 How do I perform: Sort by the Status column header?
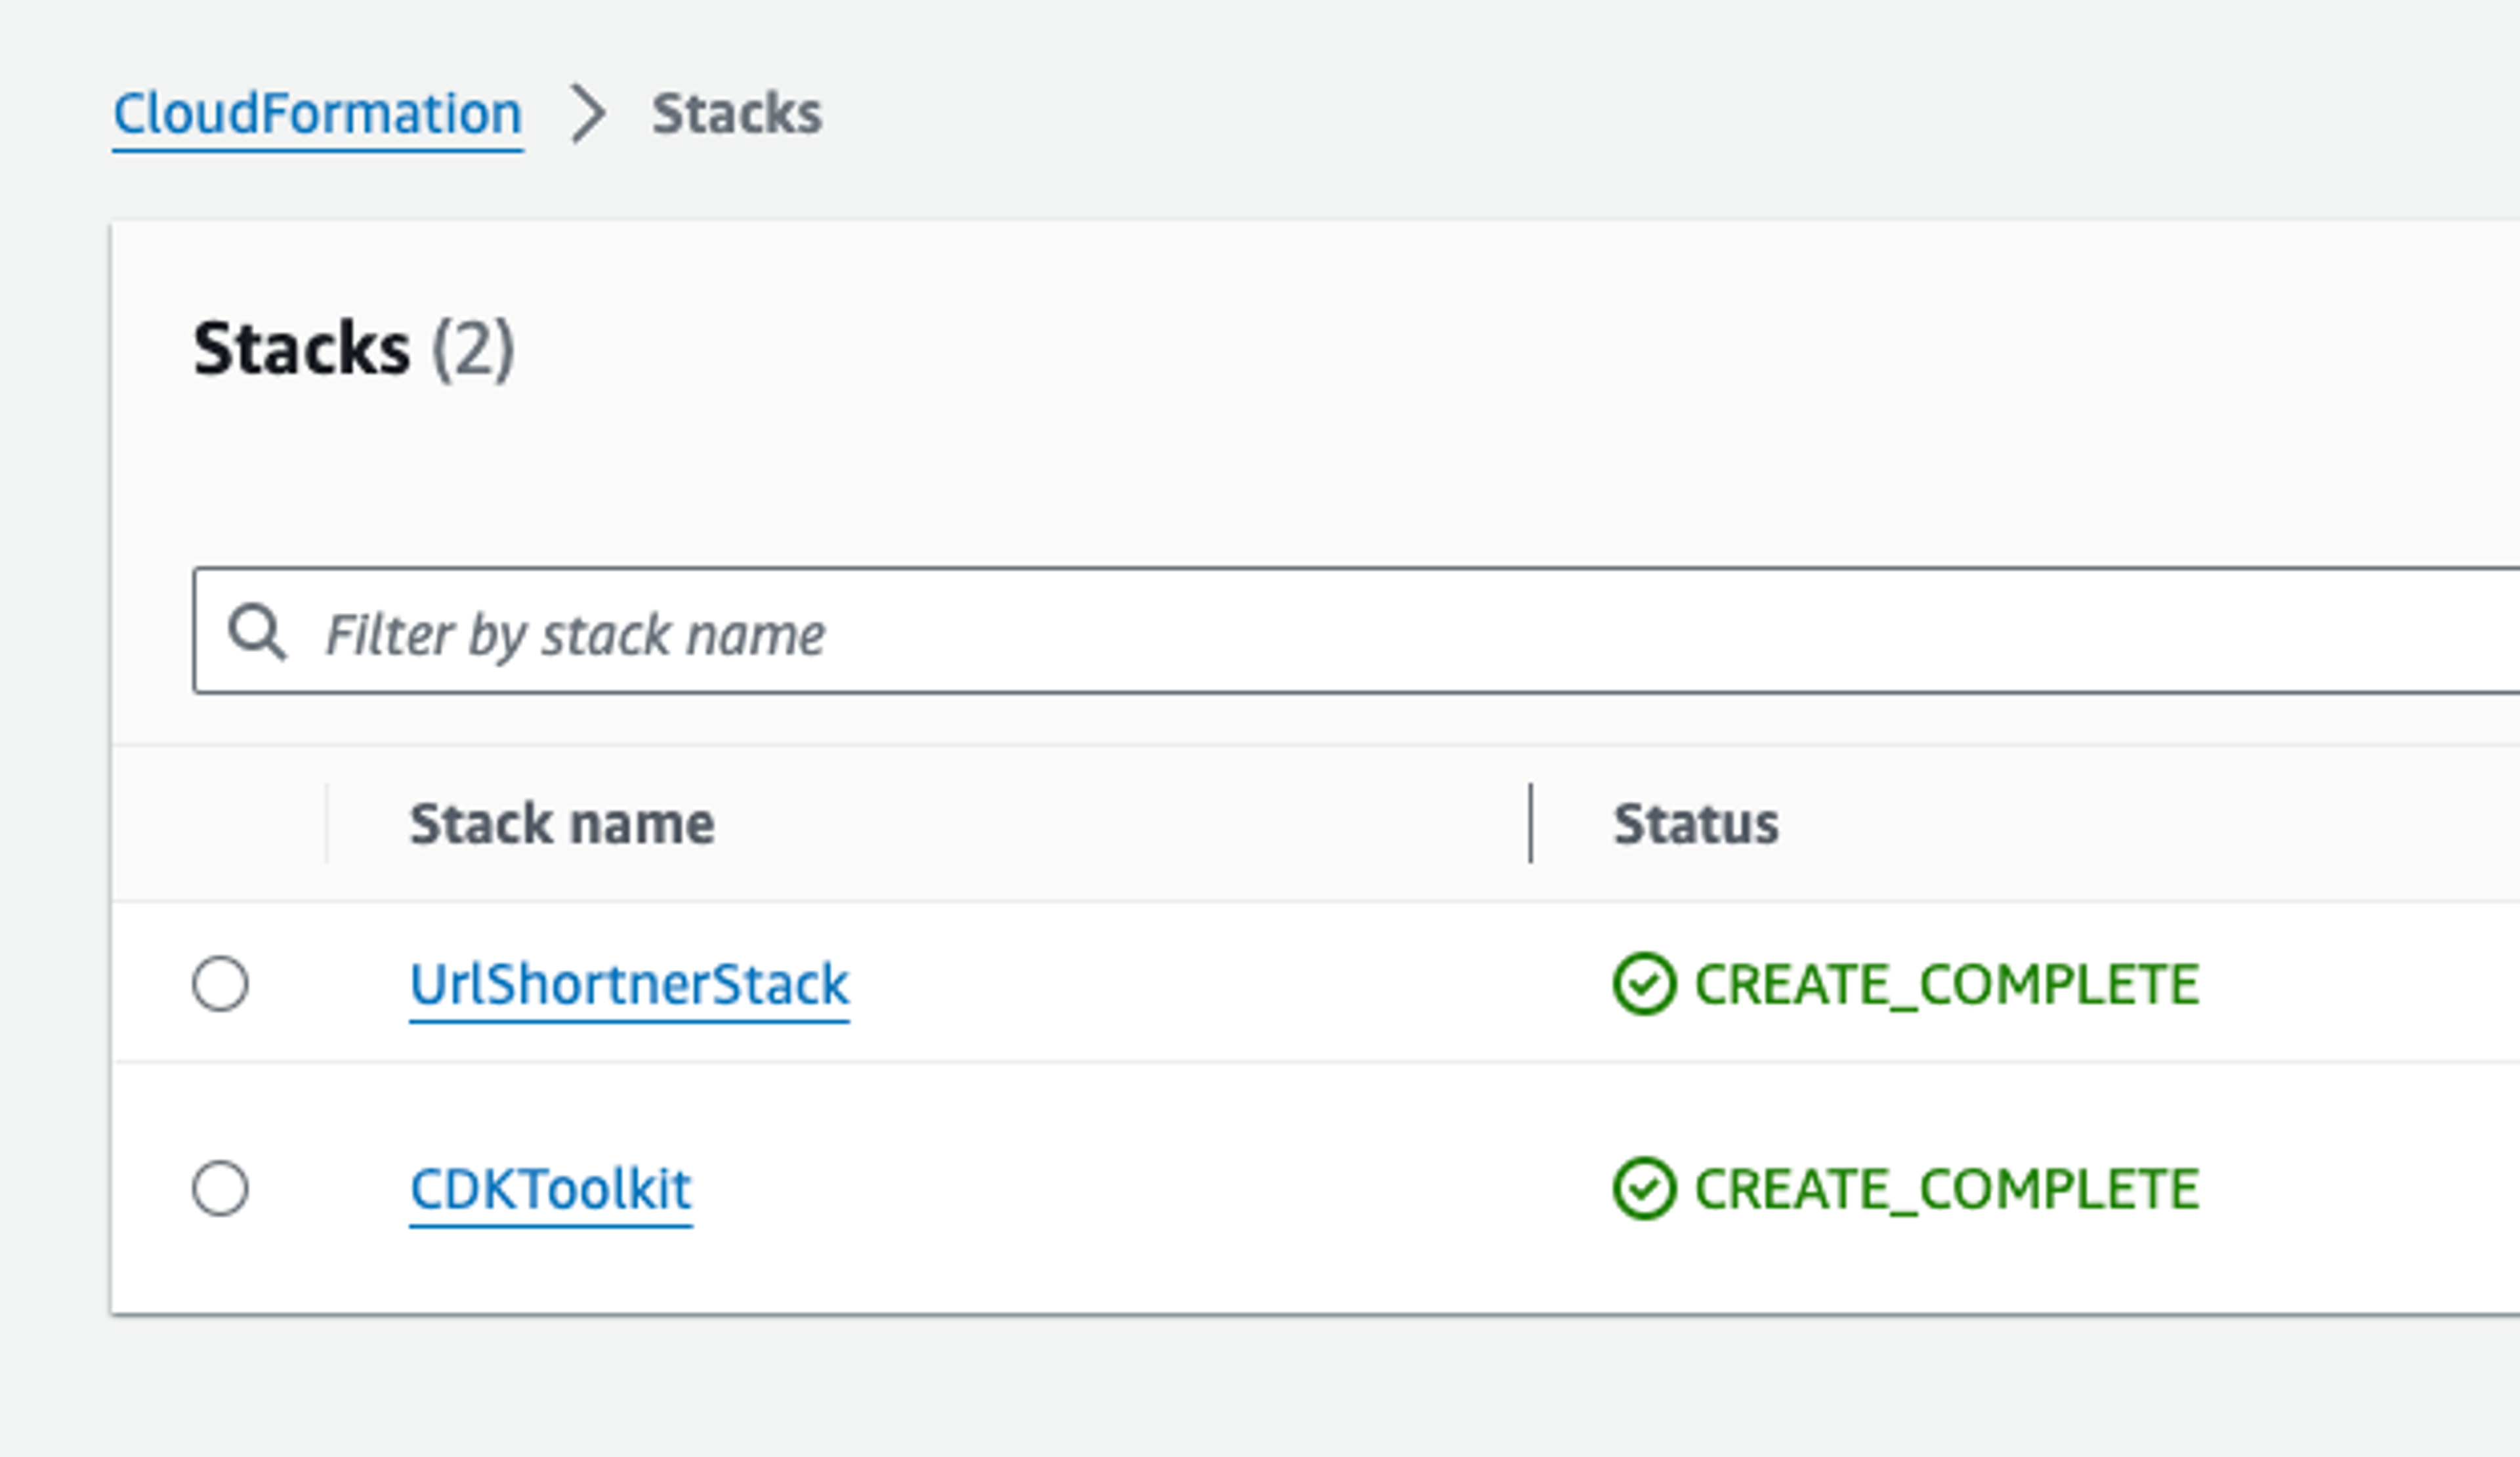click(x=1695, y=824)
